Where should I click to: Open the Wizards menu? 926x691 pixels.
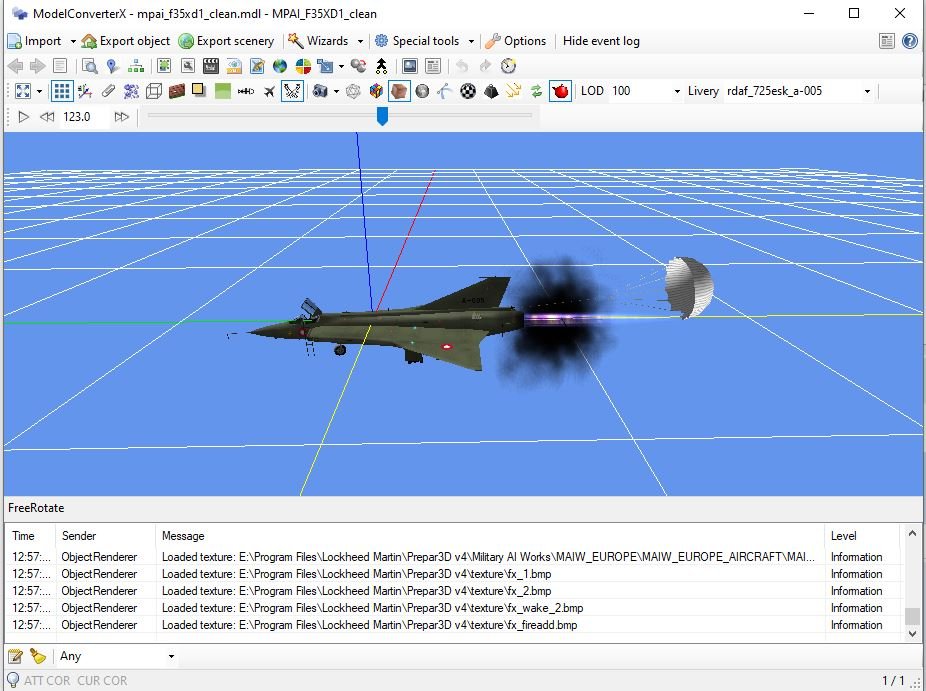point(326,41)
